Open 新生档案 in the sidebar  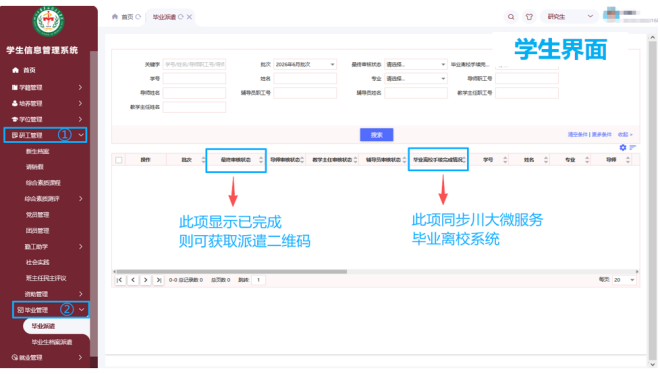click(x=37, y=151)
